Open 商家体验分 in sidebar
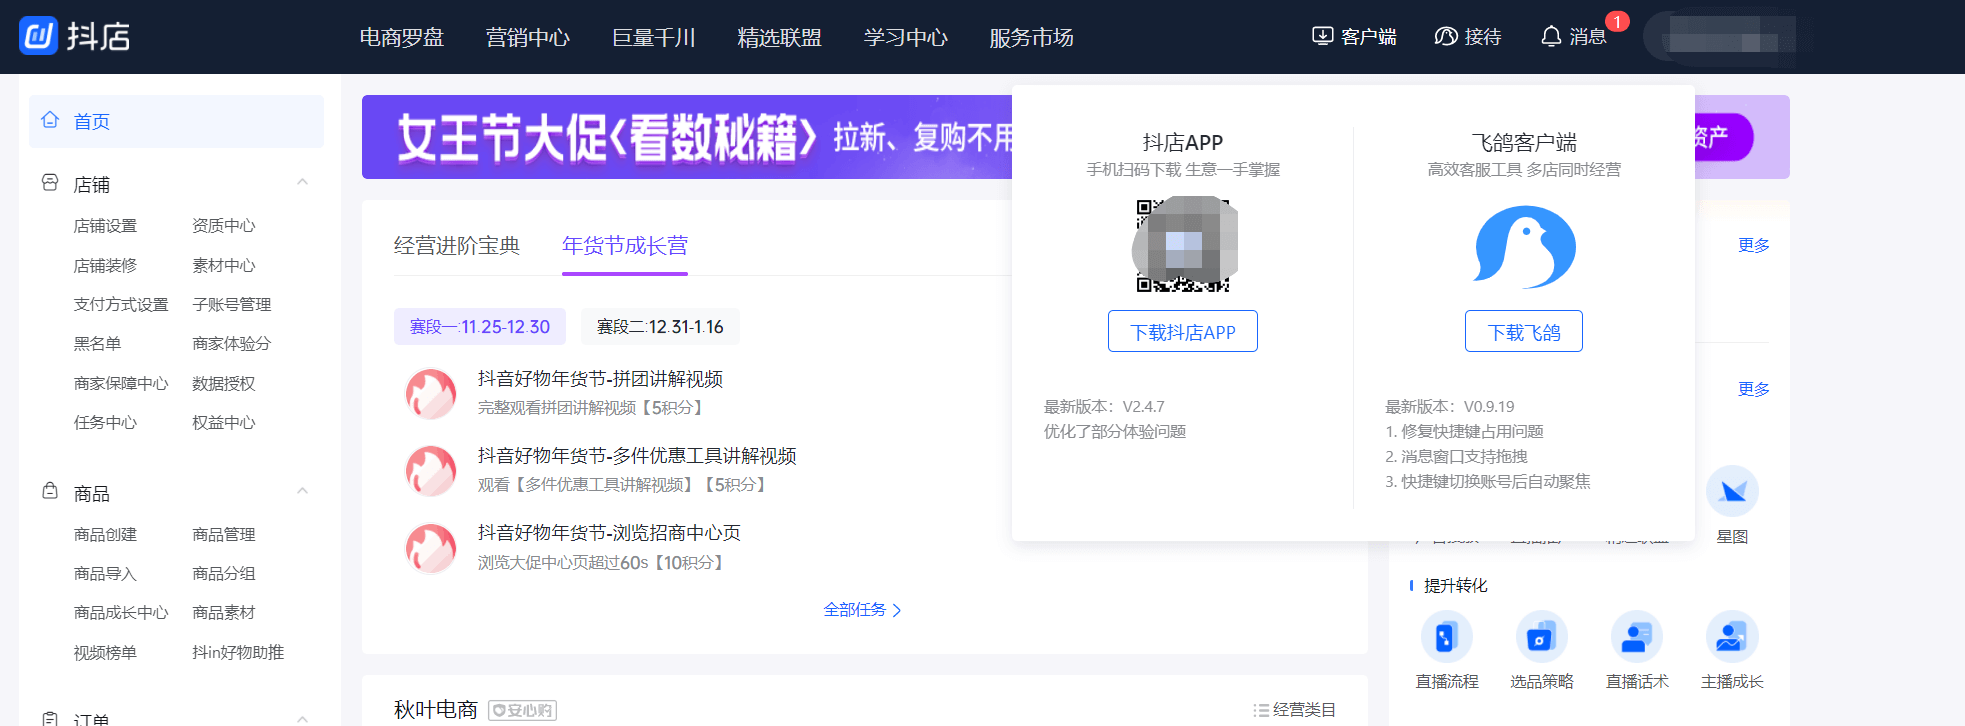Viewport: 1965px width, 726px height. (232, 343)
